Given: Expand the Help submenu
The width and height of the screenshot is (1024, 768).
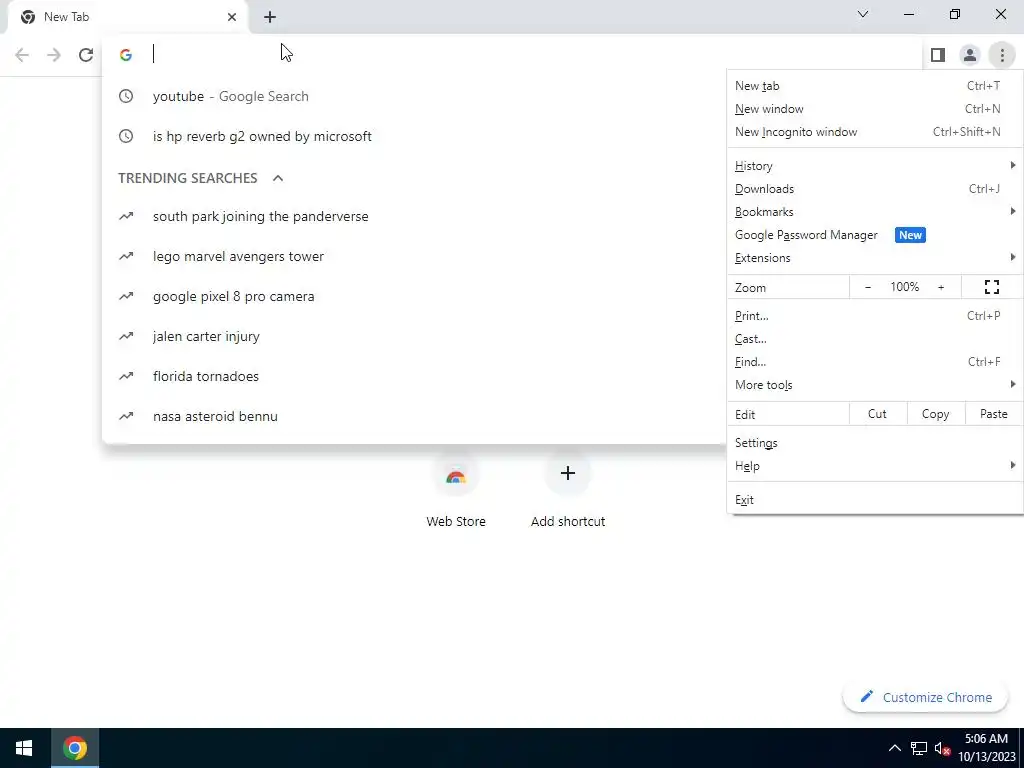Looking at the screenshot, I should 874,466.
